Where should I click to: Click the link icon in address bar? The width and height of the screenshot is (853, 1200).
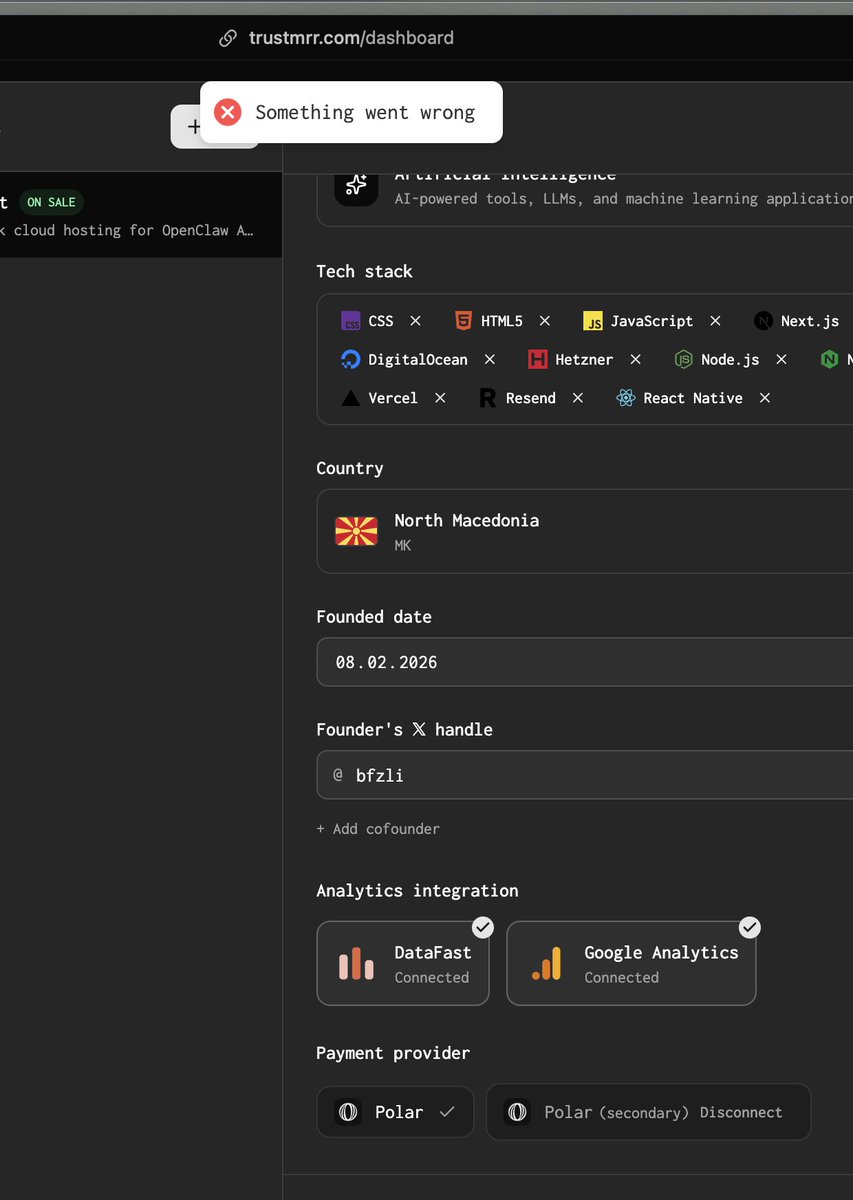pos(228,38)
